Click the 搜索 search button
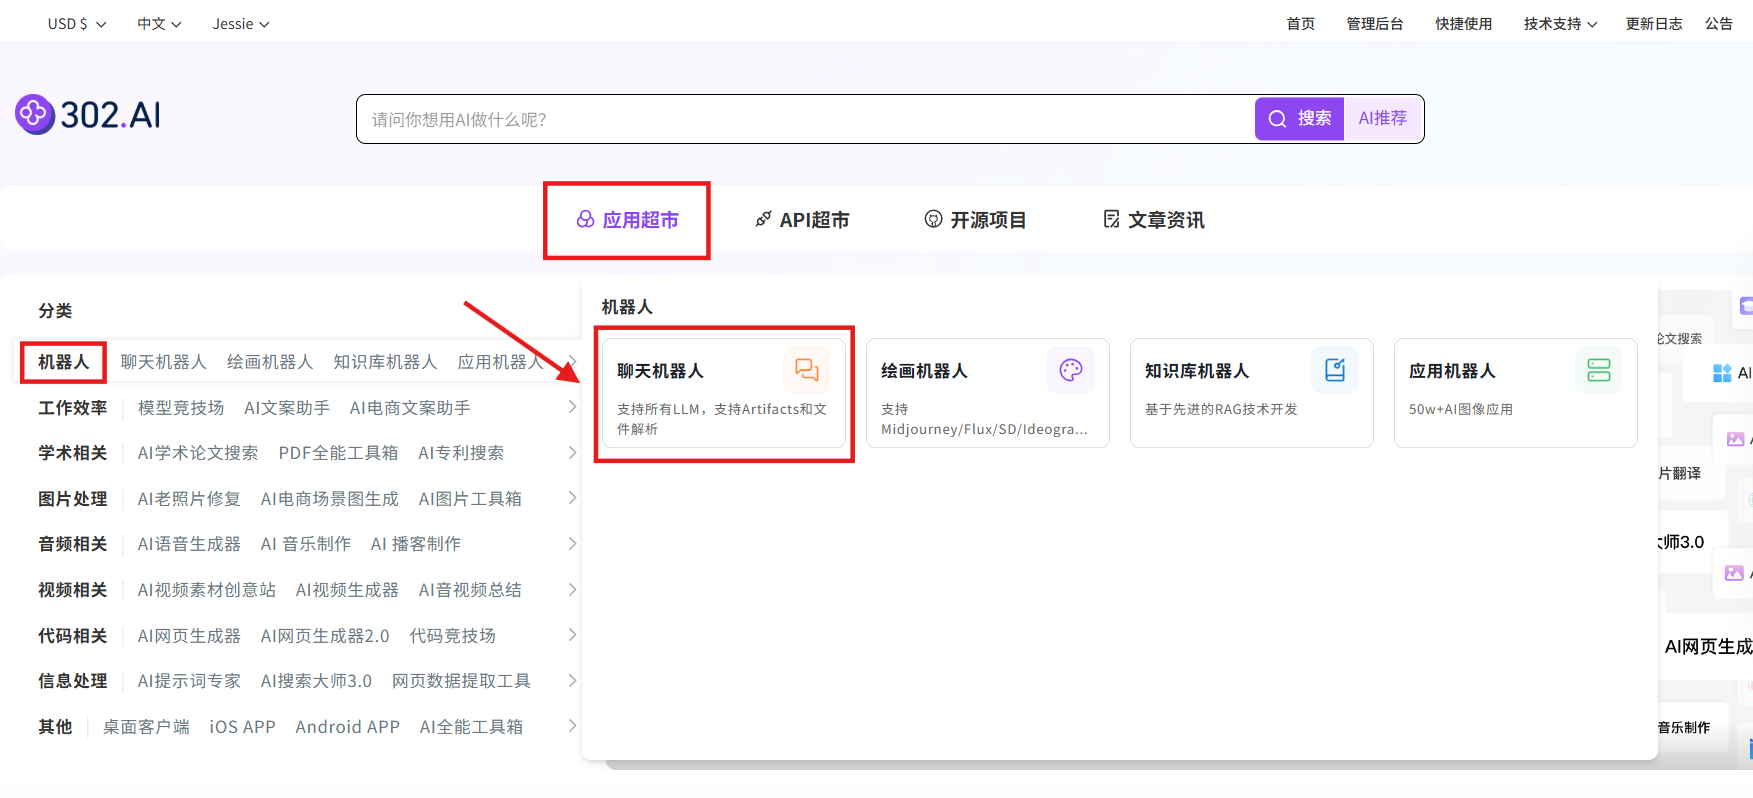The height and width of the screenshot is (798, 1753). tap(1300, 119)
